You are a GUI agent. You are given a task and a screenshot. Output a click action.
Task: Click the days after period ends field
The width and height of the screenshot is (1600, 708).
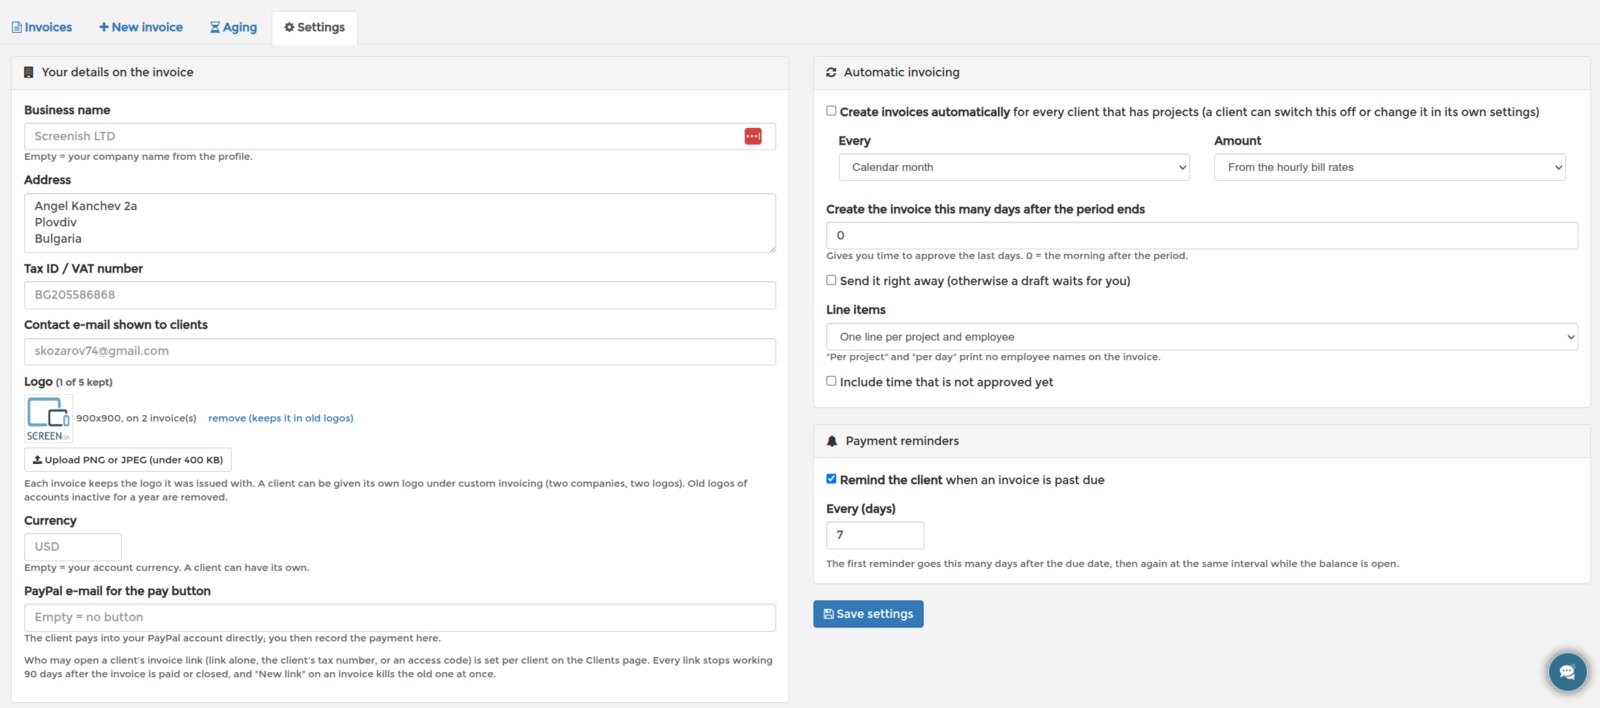coord(1202,235)
